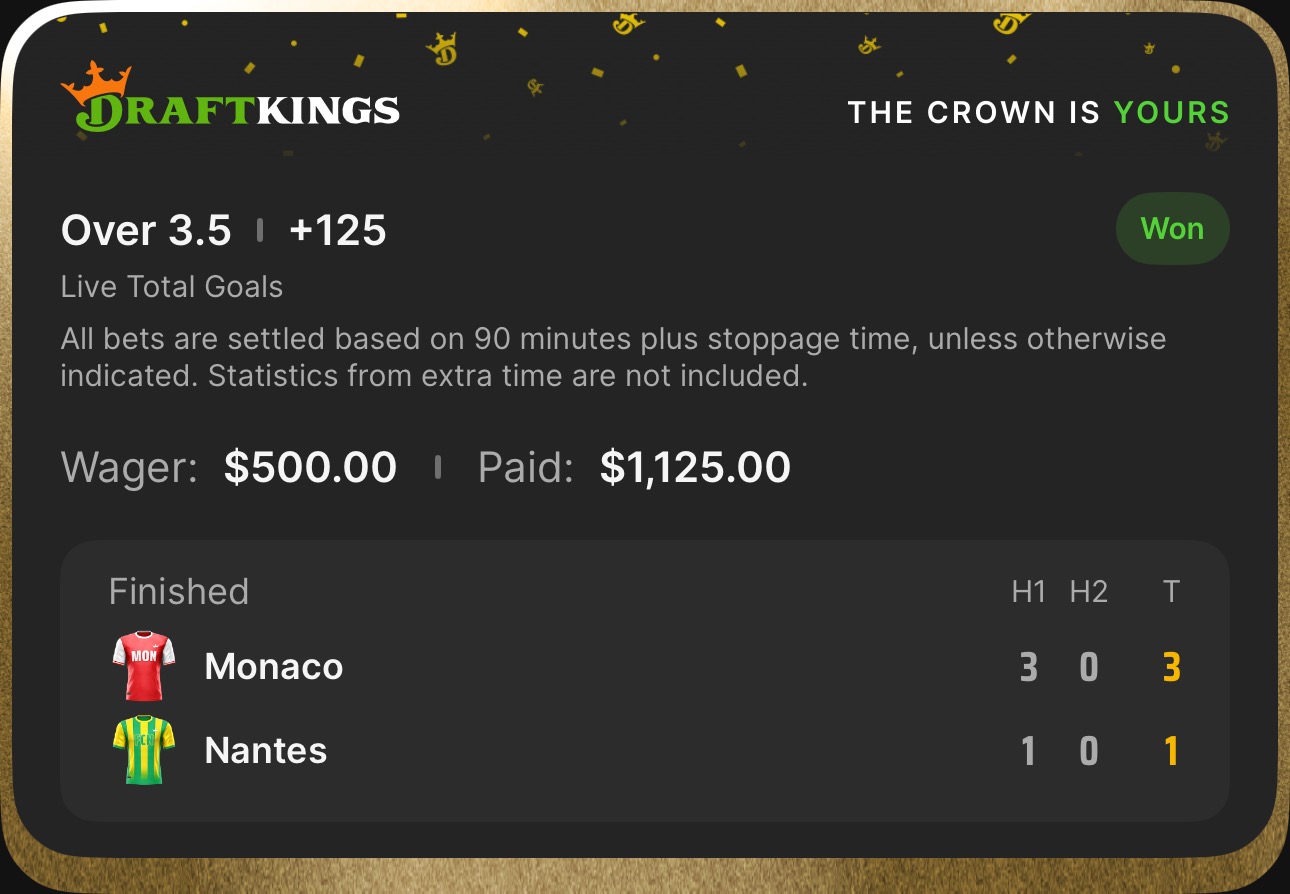Click the bet settlement rules text
Screen dimensions: 1290x894
click(x=612, y=358)
